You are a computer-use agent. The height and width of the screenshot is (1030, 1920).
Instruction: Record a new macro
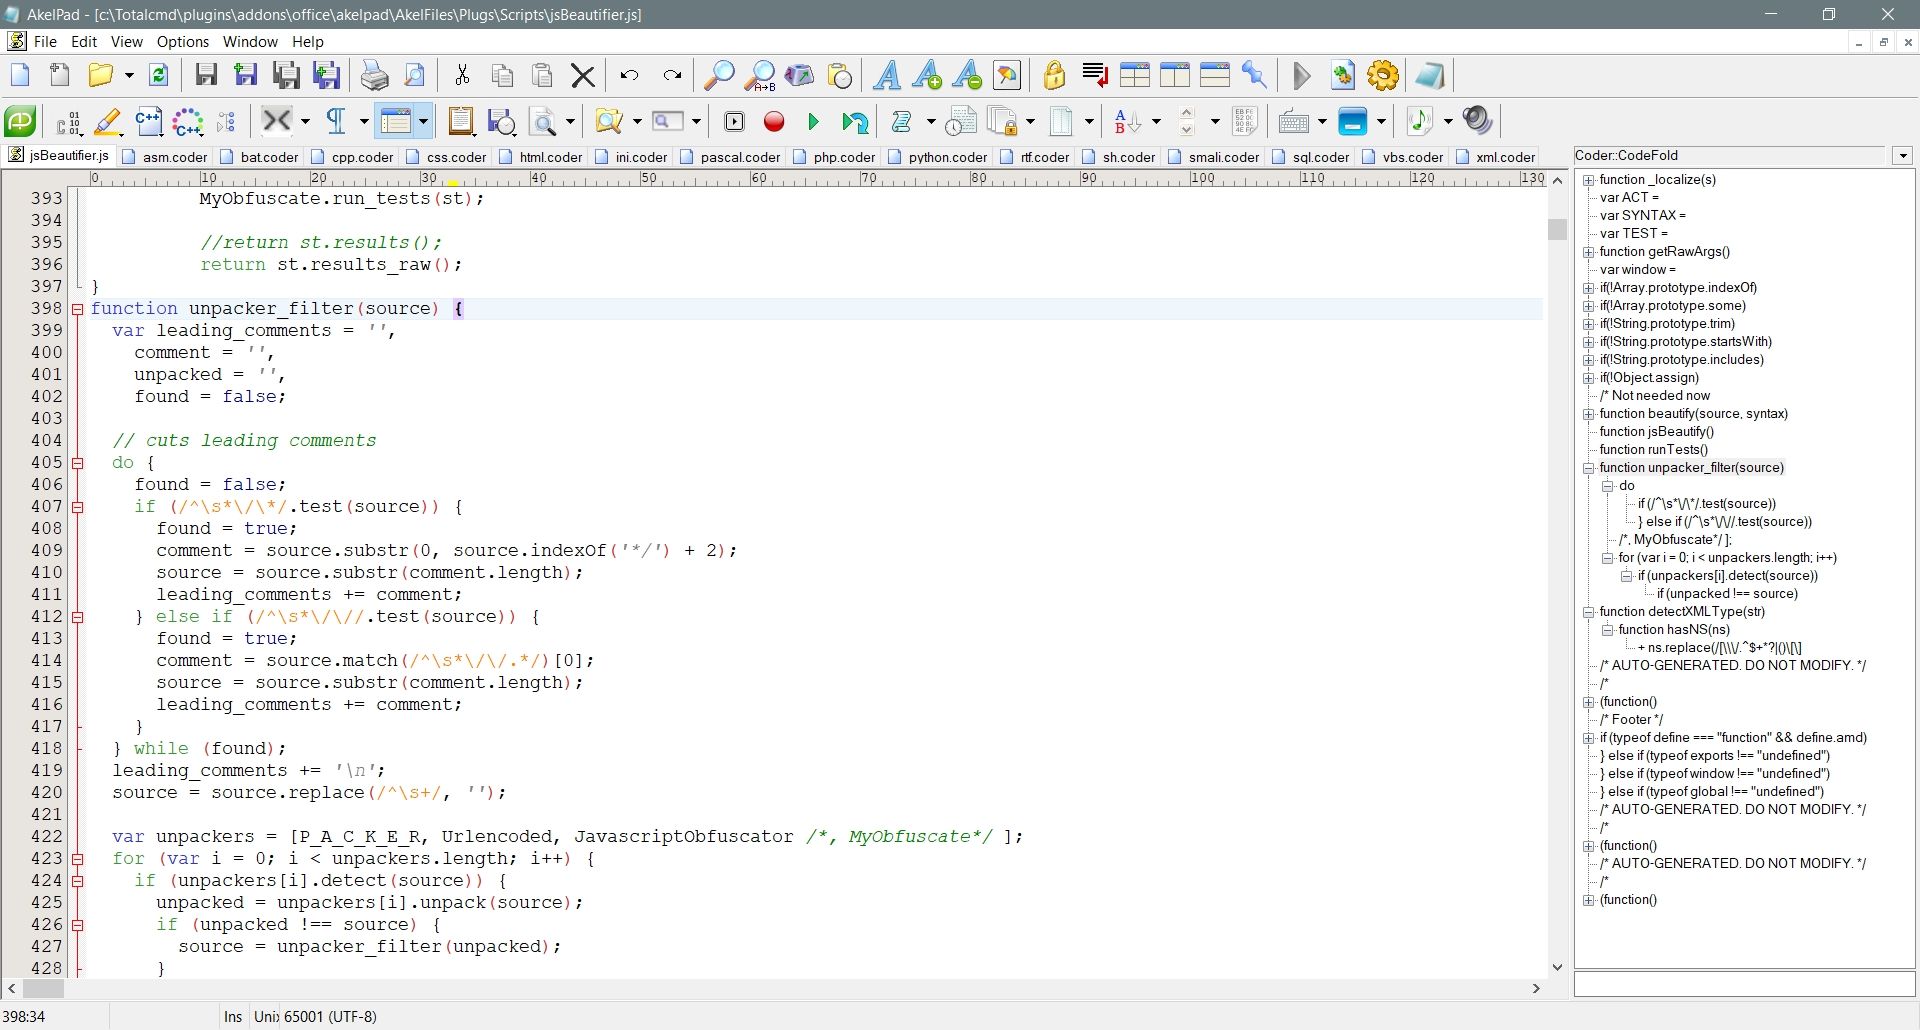773,121
